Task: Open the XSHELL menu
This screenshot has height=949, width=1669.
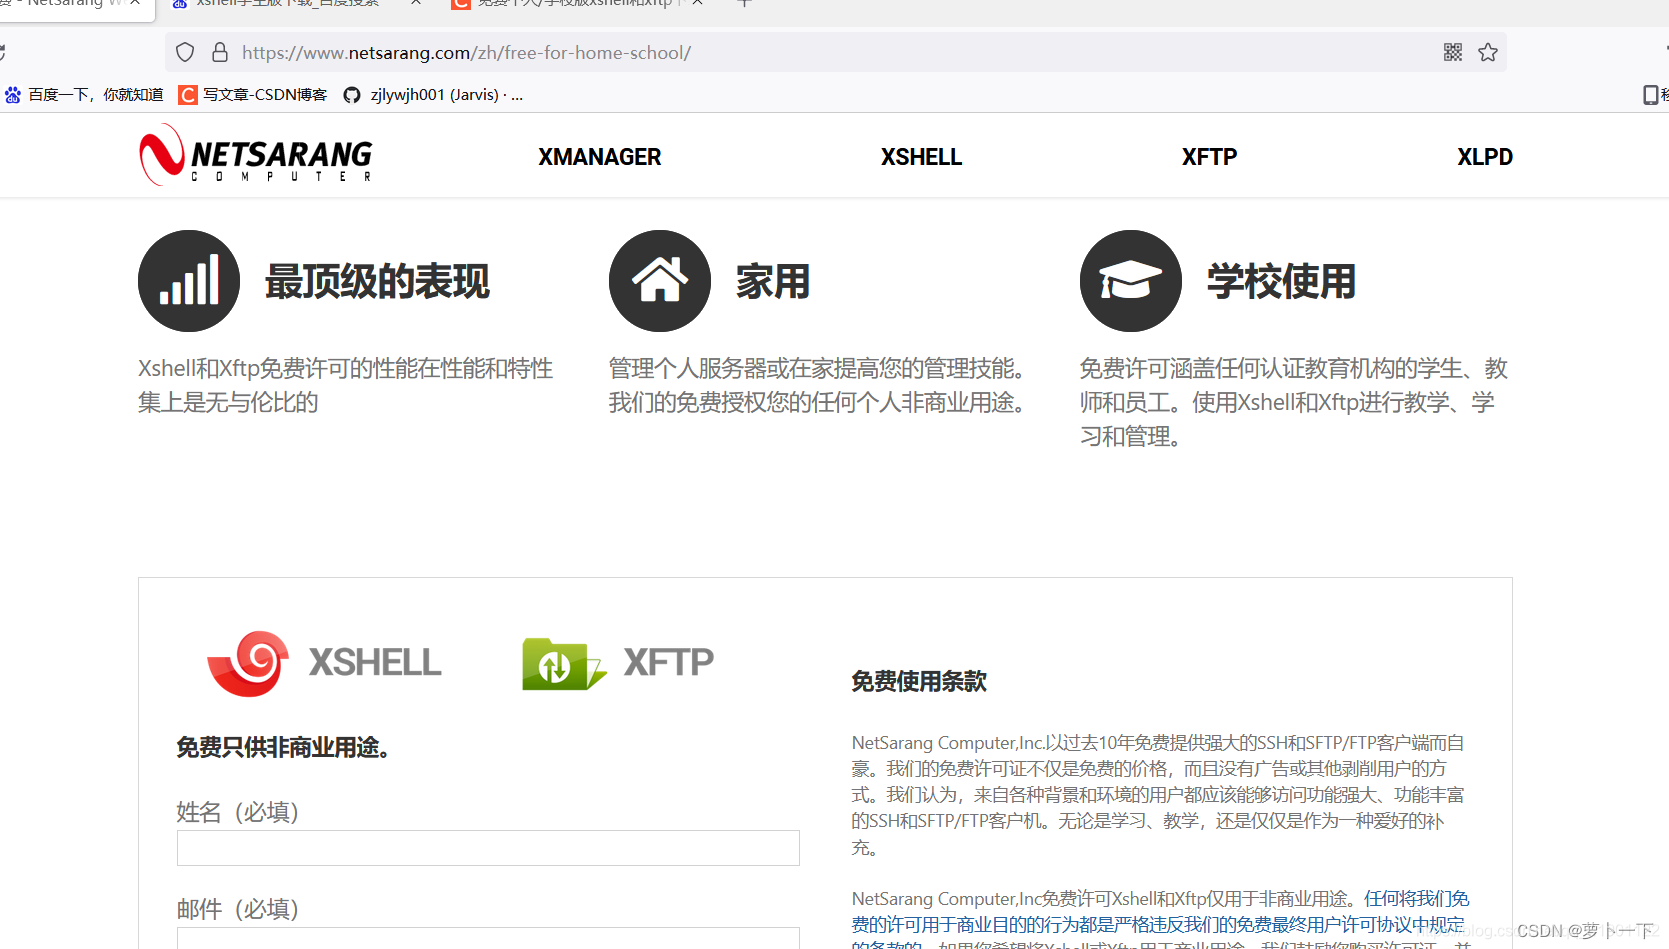Action: click(921, 157)
